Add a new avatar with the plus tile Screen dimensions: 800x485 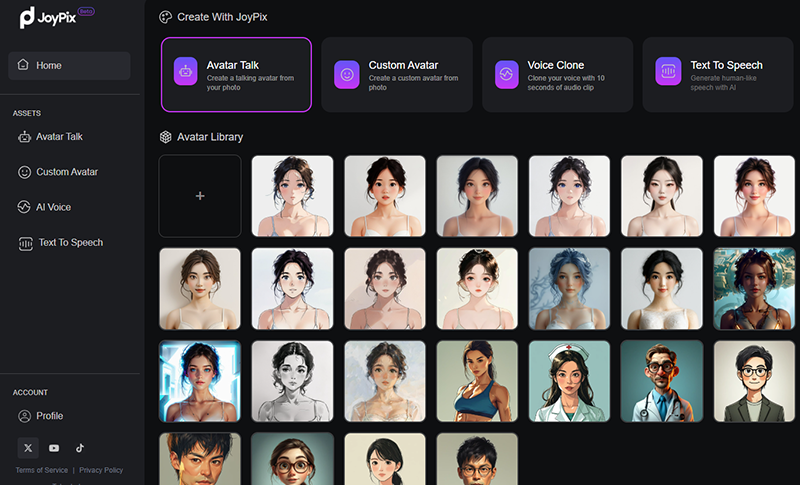point(200,196)
